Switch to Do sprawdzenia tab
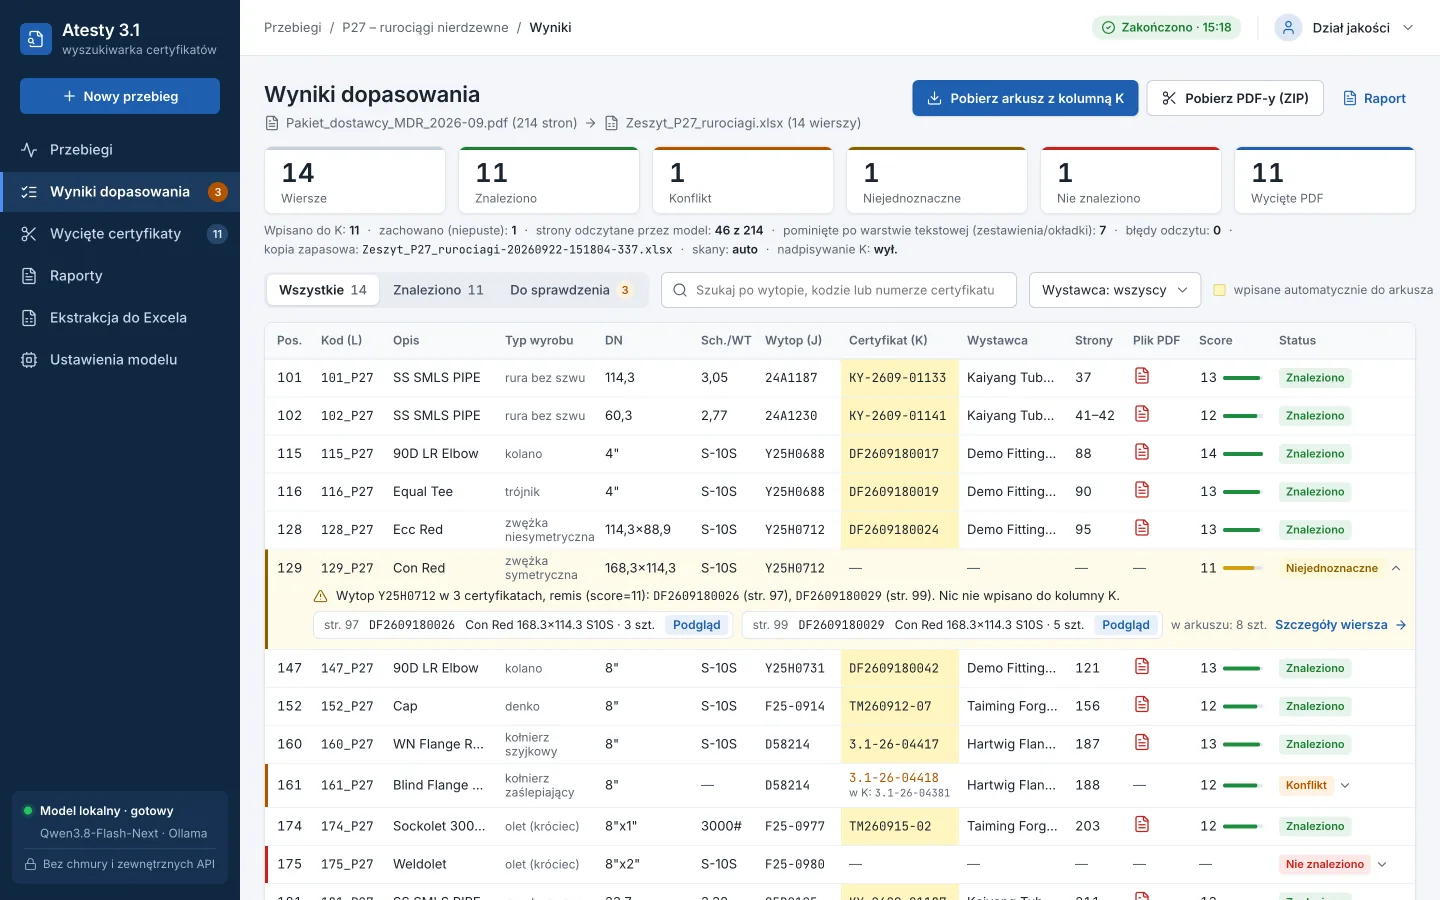This screenshot has height=900, width=1440. click(x=571, y=290)
